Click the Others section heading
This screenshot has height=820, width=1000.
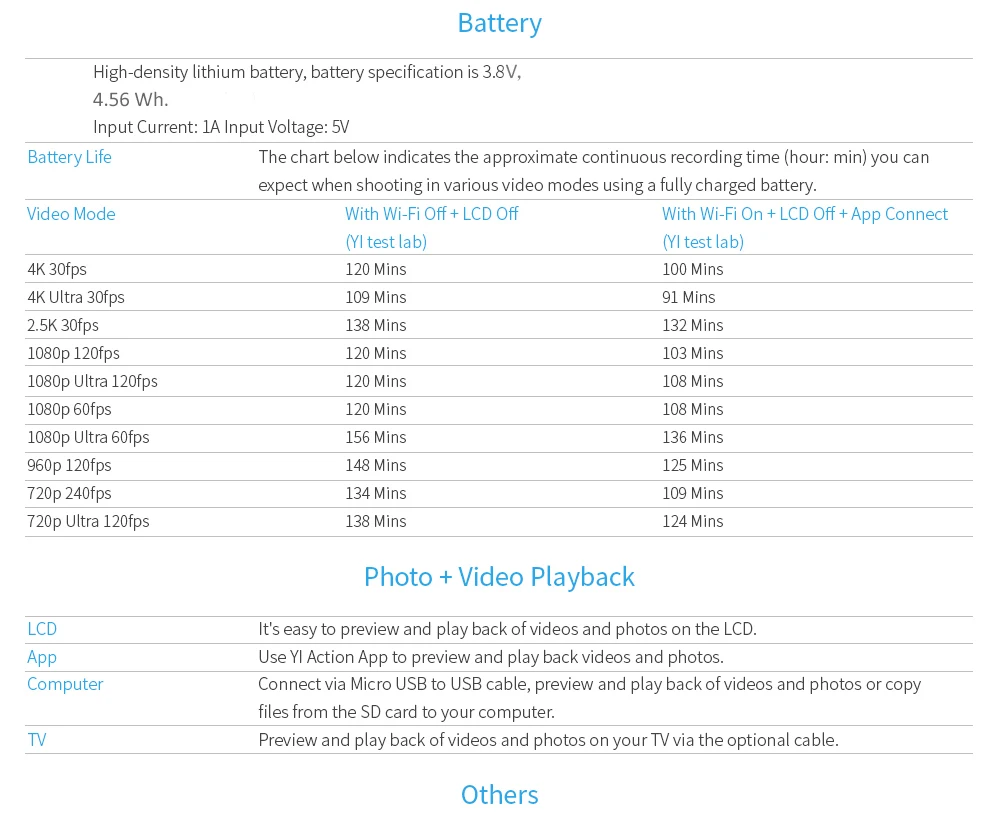pos(499,795)
